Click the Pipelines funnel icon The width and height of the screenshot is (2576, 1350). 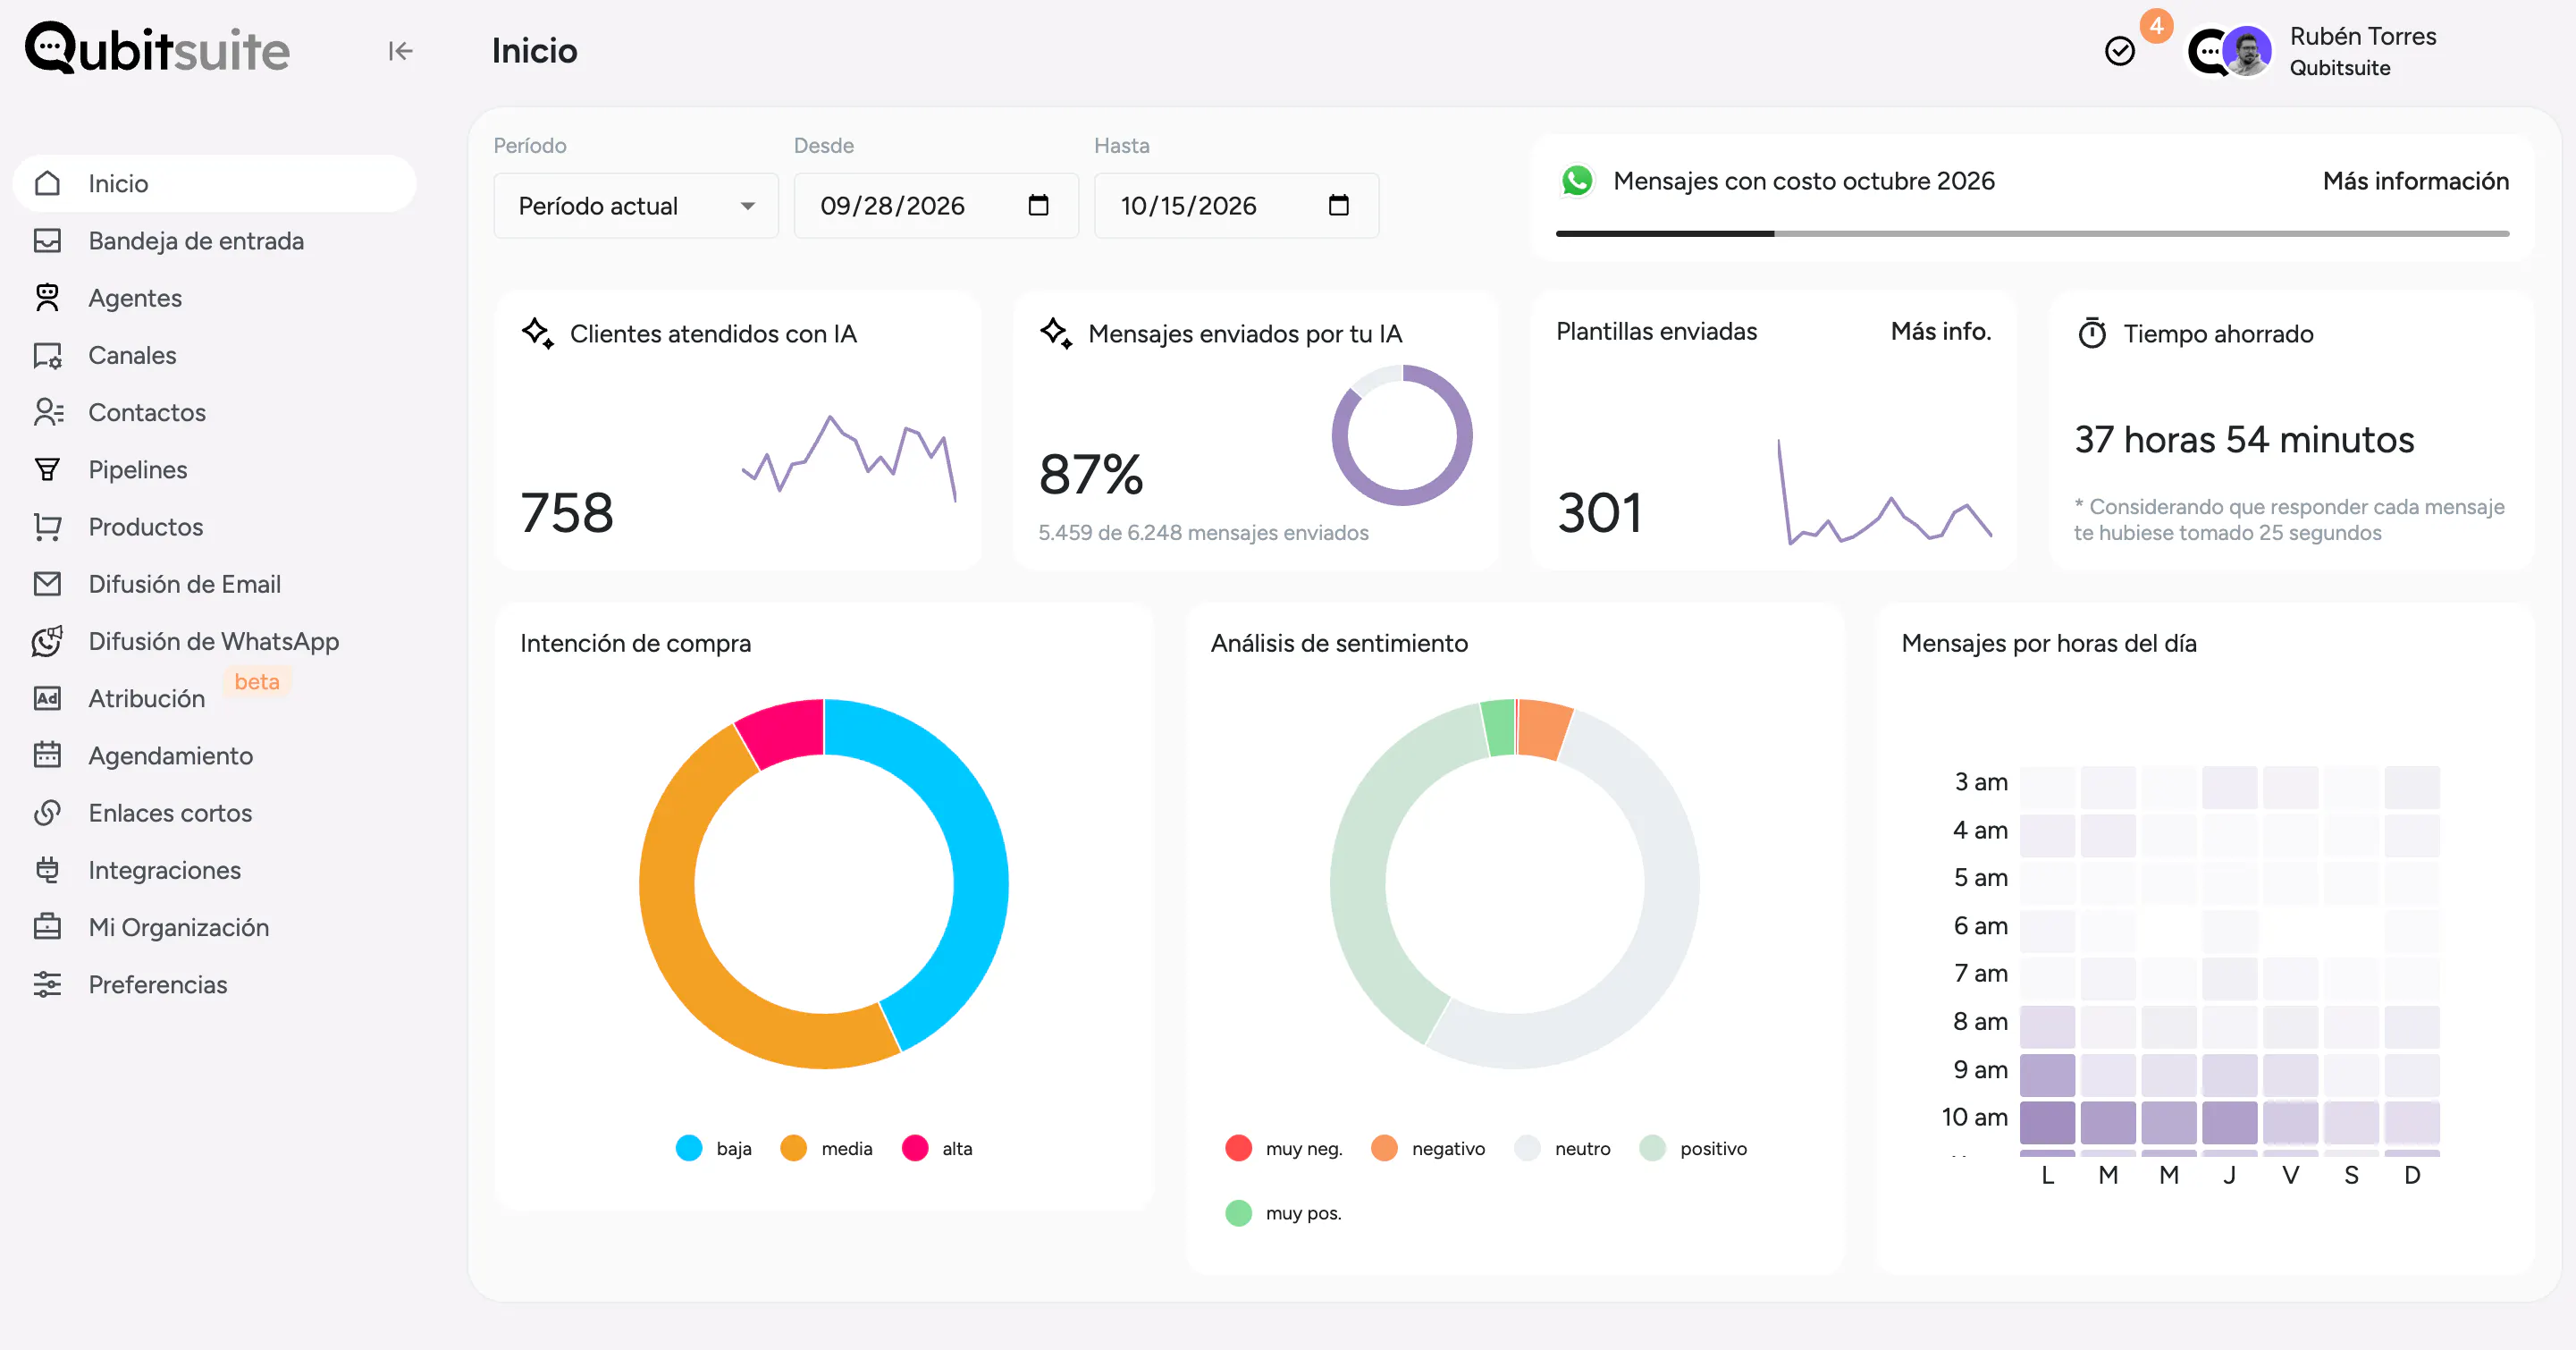point(47,469)
